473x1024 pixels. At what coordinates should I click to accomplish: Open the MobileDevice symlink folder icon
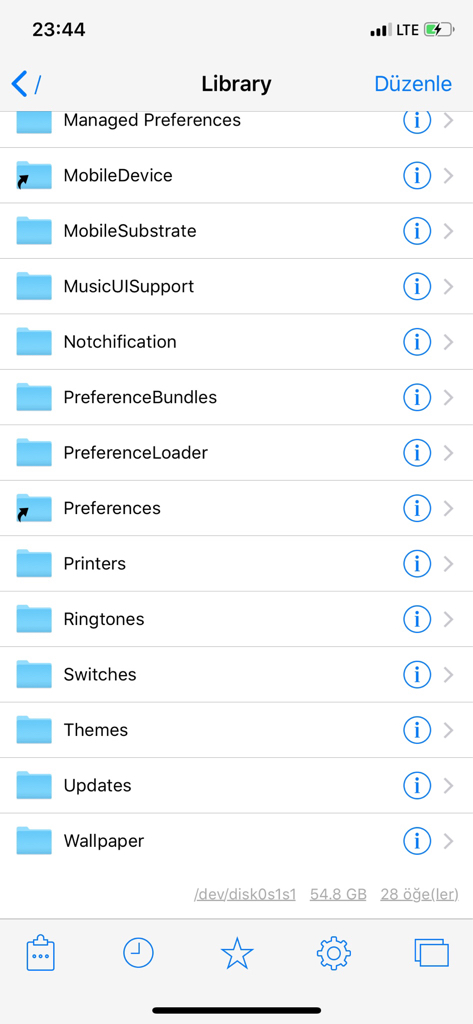33,175
